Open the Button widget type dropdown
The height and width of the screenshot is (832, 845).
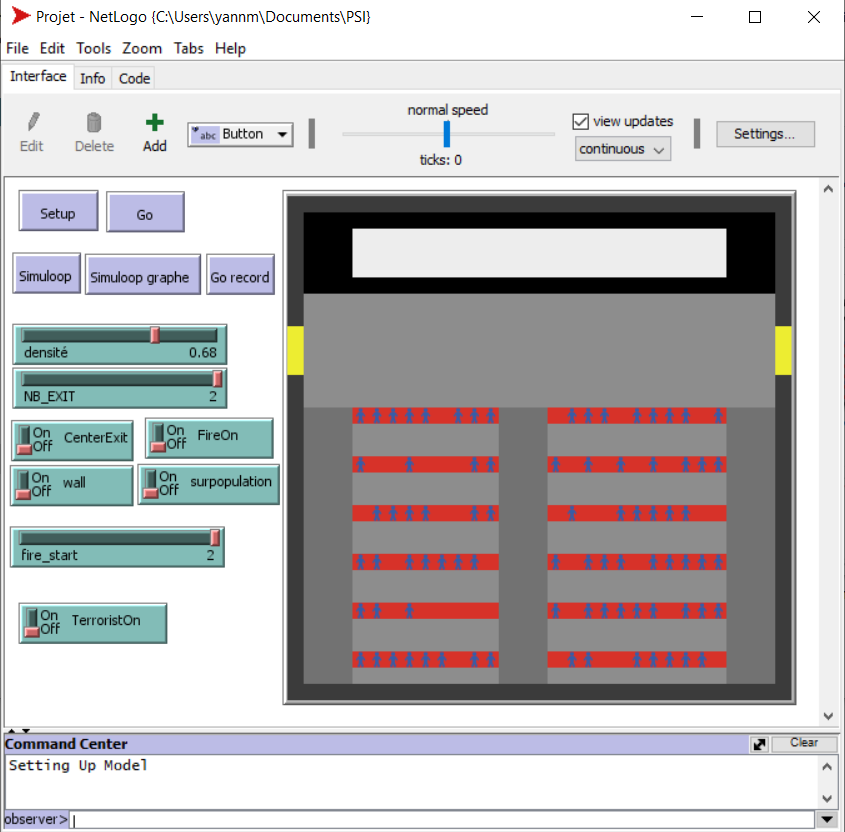click(x=240, y=134)
